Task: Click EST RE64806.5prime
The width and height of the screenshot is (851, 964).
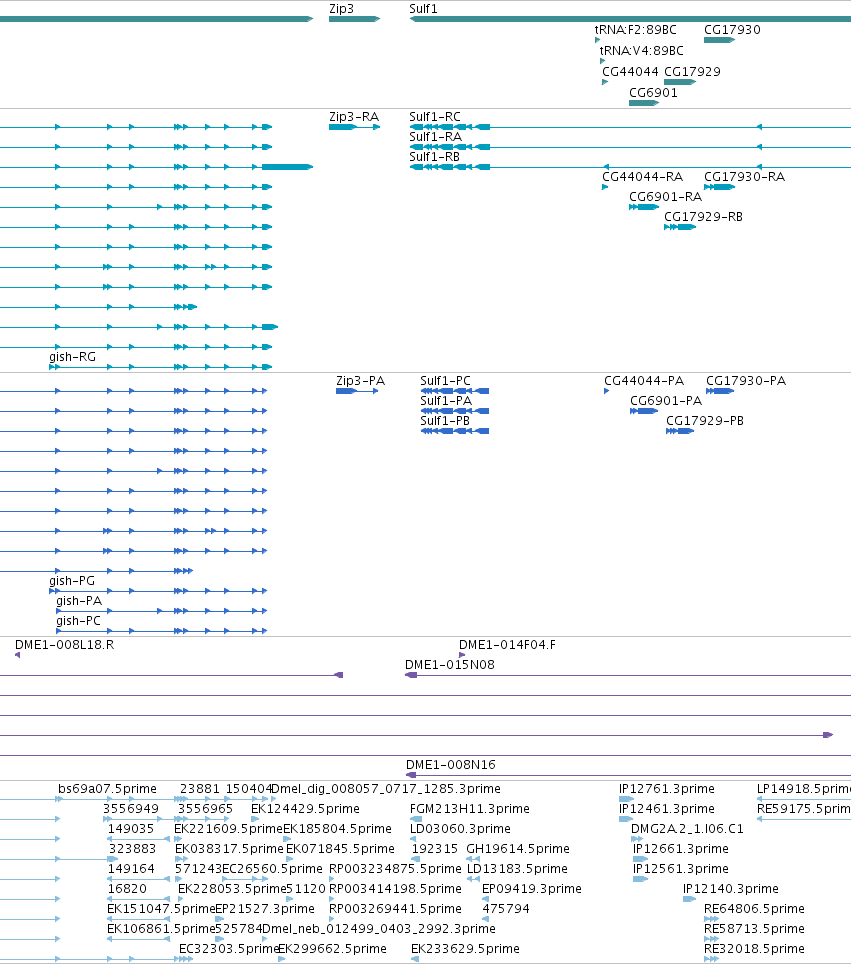Action: point(754,909)
